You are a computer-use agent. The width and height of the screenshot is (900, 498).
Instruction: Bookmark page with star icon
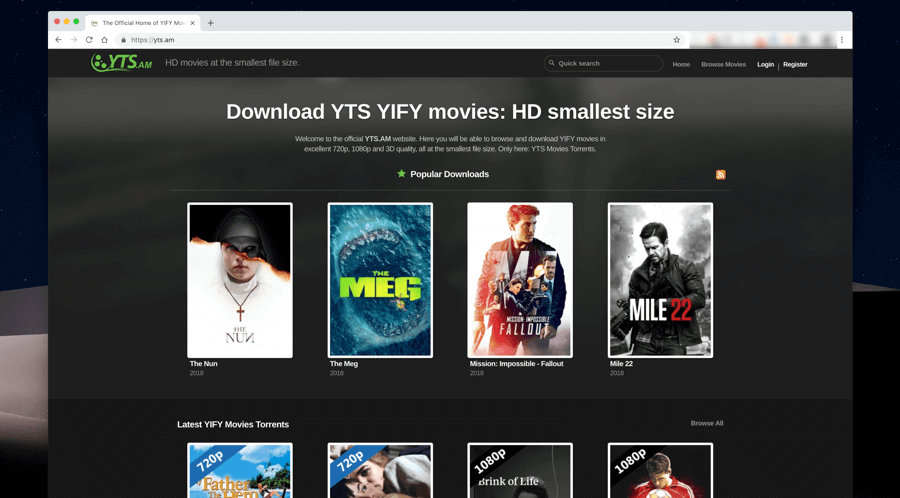pyautogui.click(x=677, y=40)
